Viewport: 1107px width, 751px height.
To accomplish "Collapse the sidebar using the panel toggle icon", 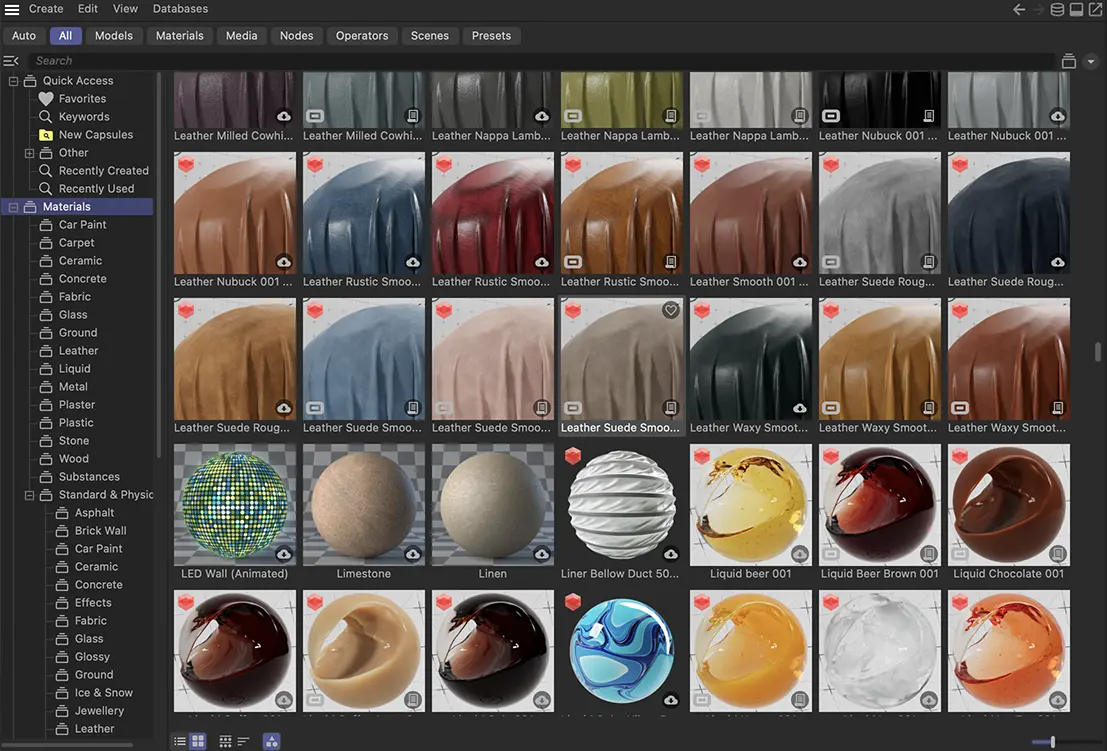I will coord(12,60).
